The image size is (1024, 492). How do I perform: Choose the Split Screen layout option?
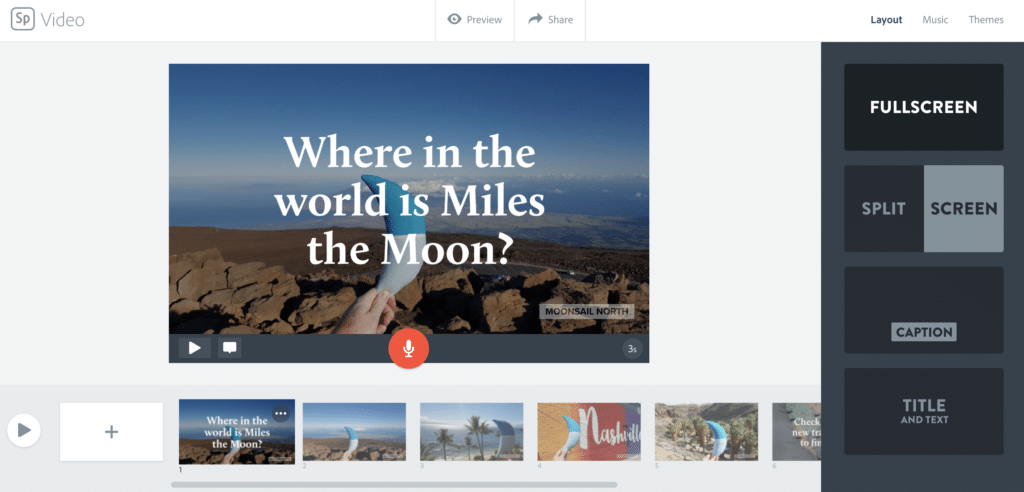pos(923,208)
